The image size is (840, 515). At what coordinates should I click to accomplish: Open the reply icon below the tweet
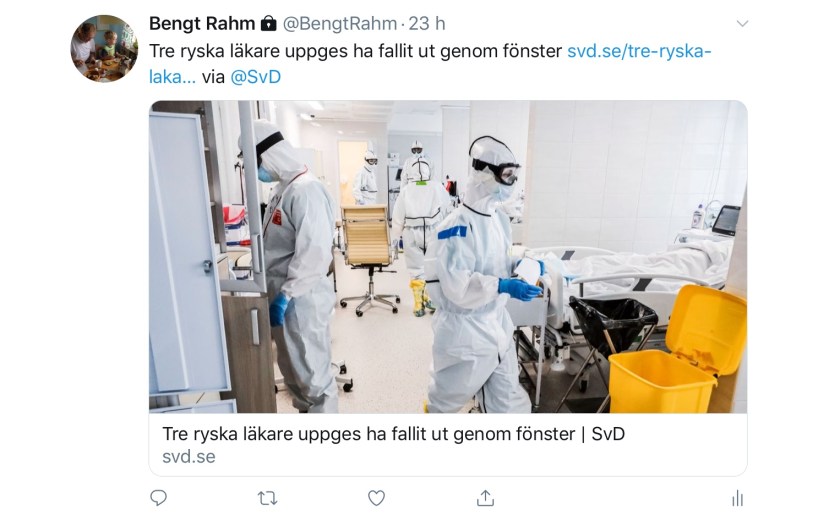[x=158, y=498]
